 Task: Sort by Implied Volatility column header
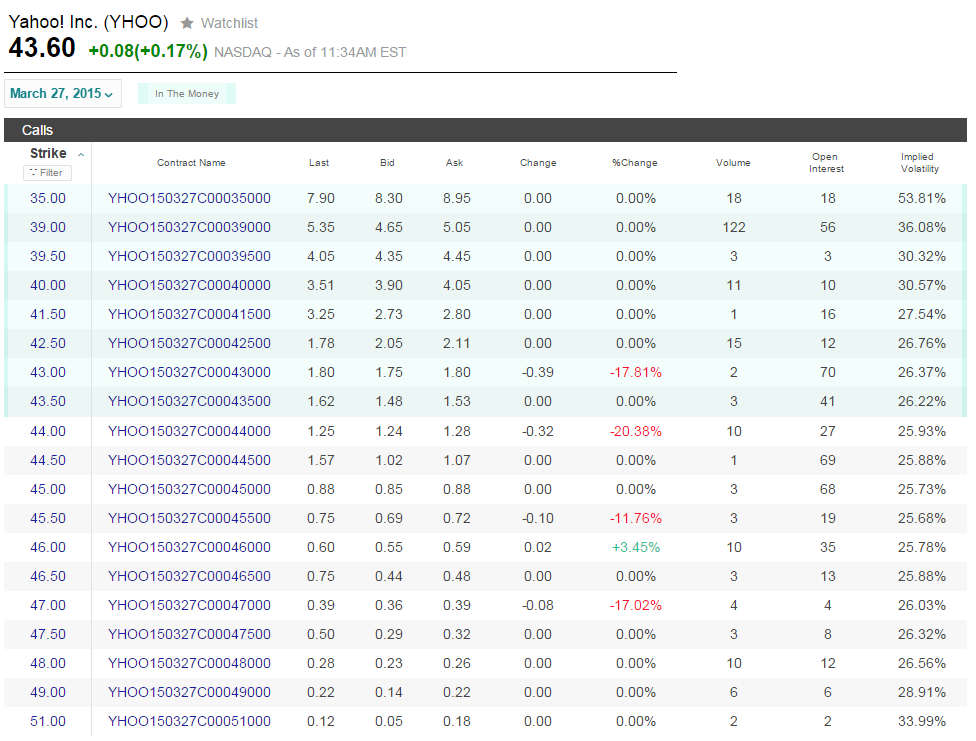[919, 163]
